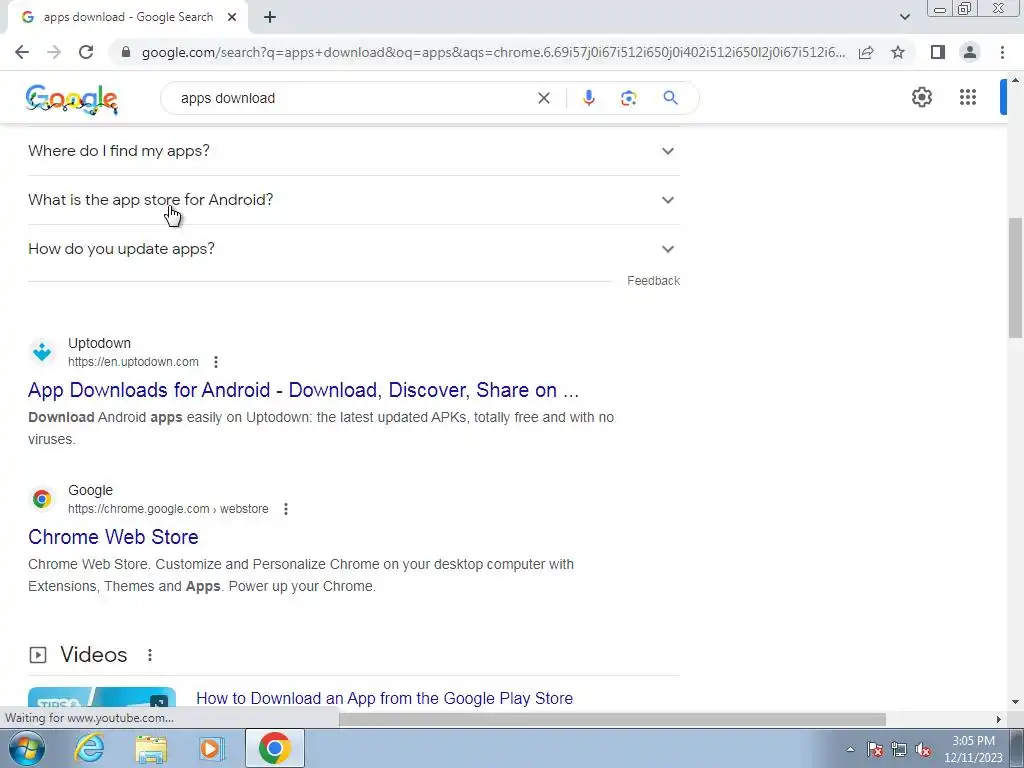Open the clock showing 3:05 PM

tap(973, 749)
